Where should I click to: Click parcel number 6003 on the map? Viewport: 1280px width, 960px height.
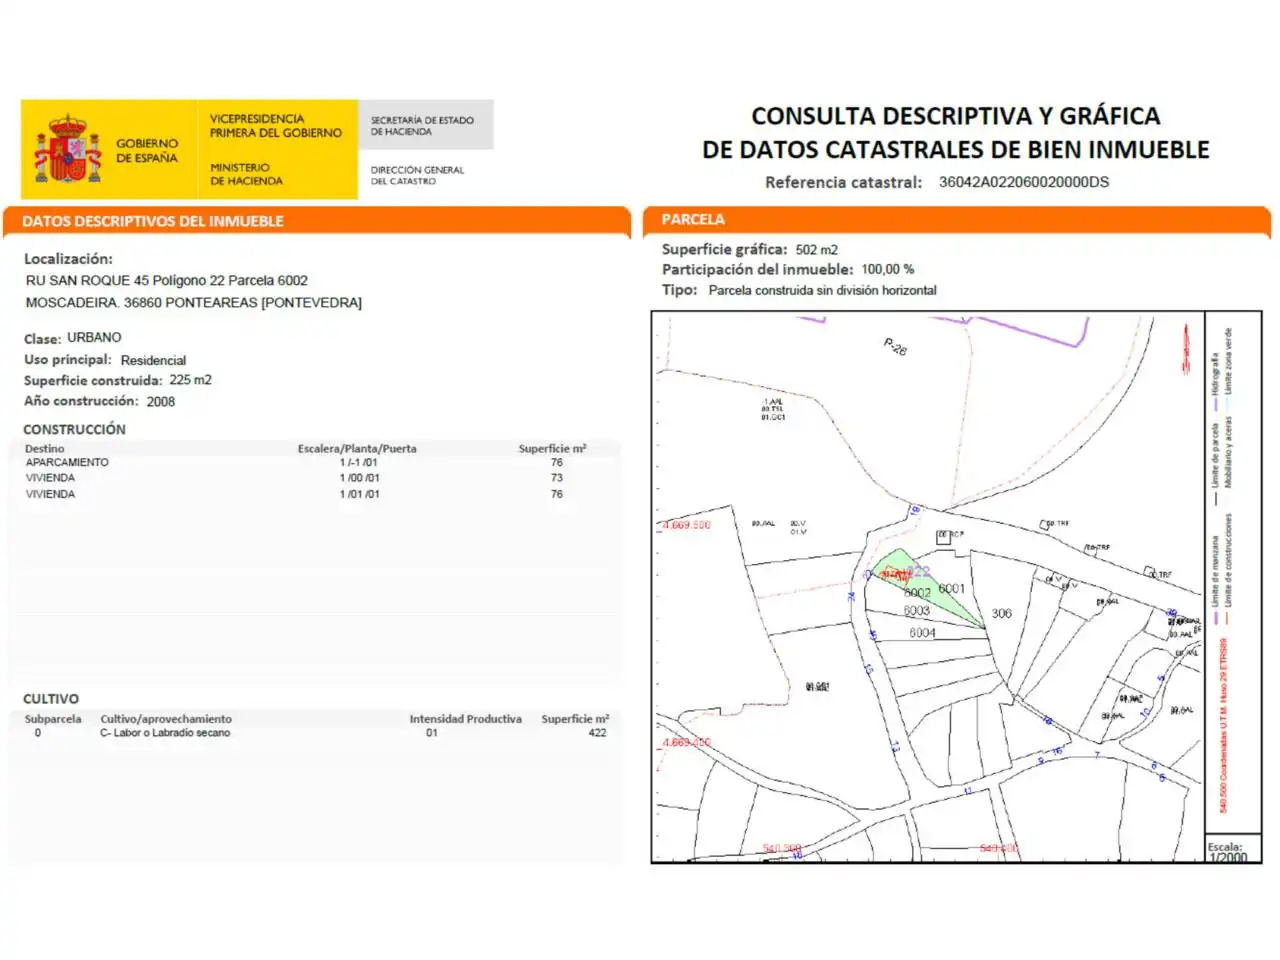917,611
